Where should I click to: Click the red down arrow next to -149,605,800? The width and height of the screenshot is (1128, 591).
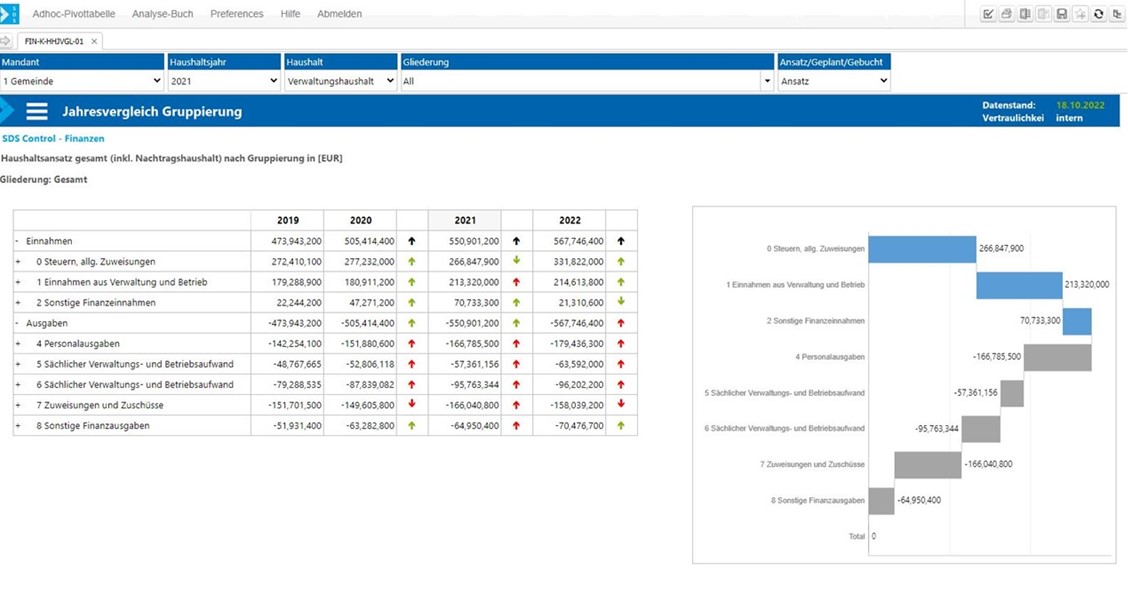pos(411,404)
